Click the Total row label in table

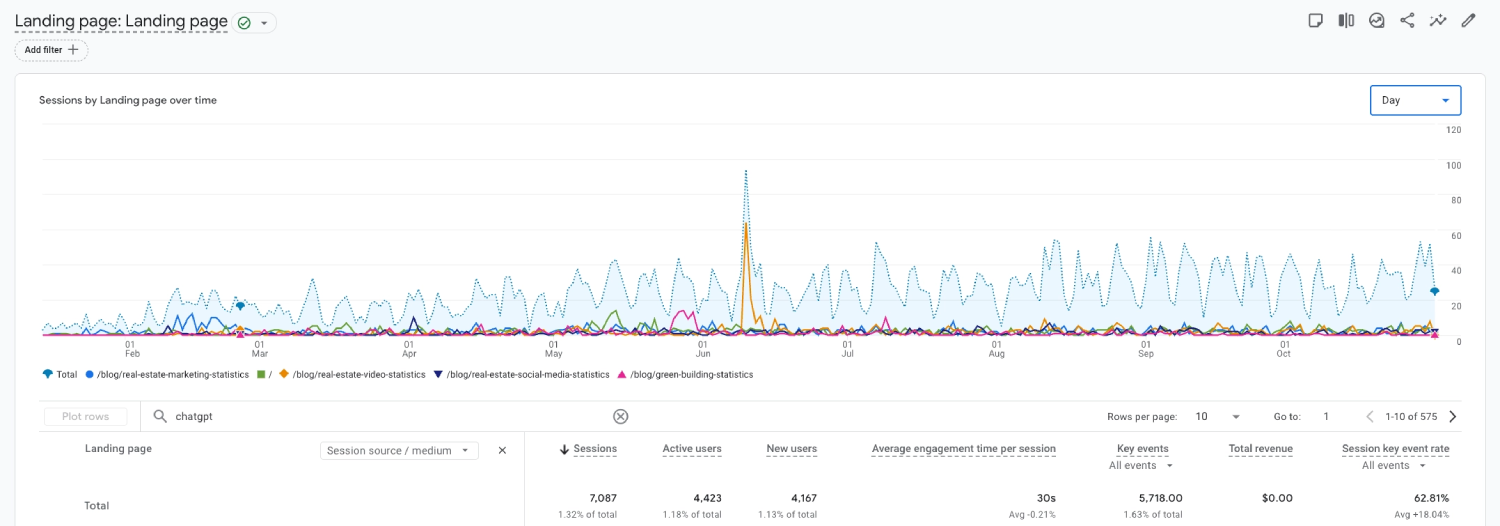tap(97, 506)
